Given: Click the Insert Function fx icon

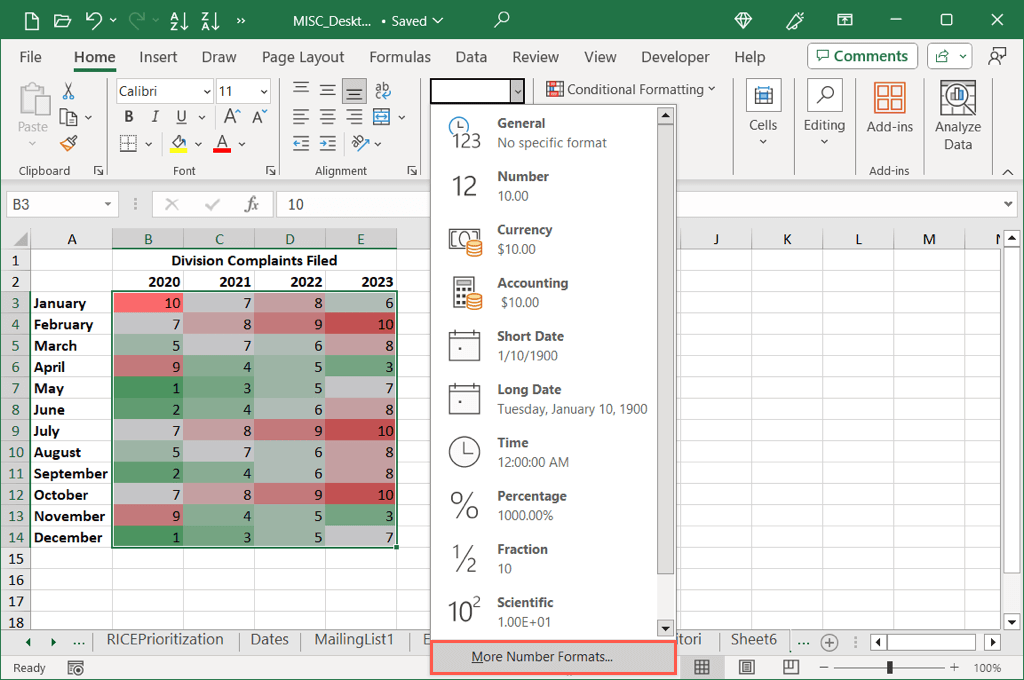Looking at the screenshot, I should click(x=252, y=205).
